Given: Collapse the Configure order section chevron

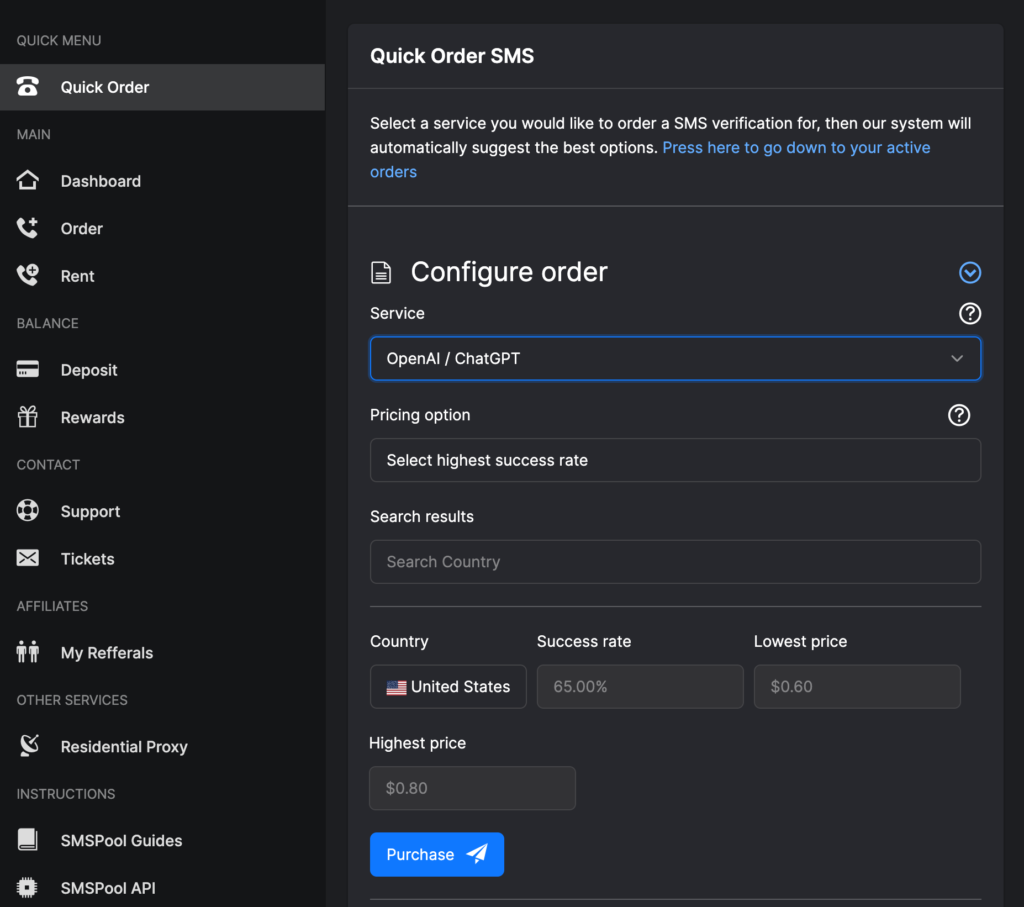Looking at the screenshot, I should click(970, 272).
